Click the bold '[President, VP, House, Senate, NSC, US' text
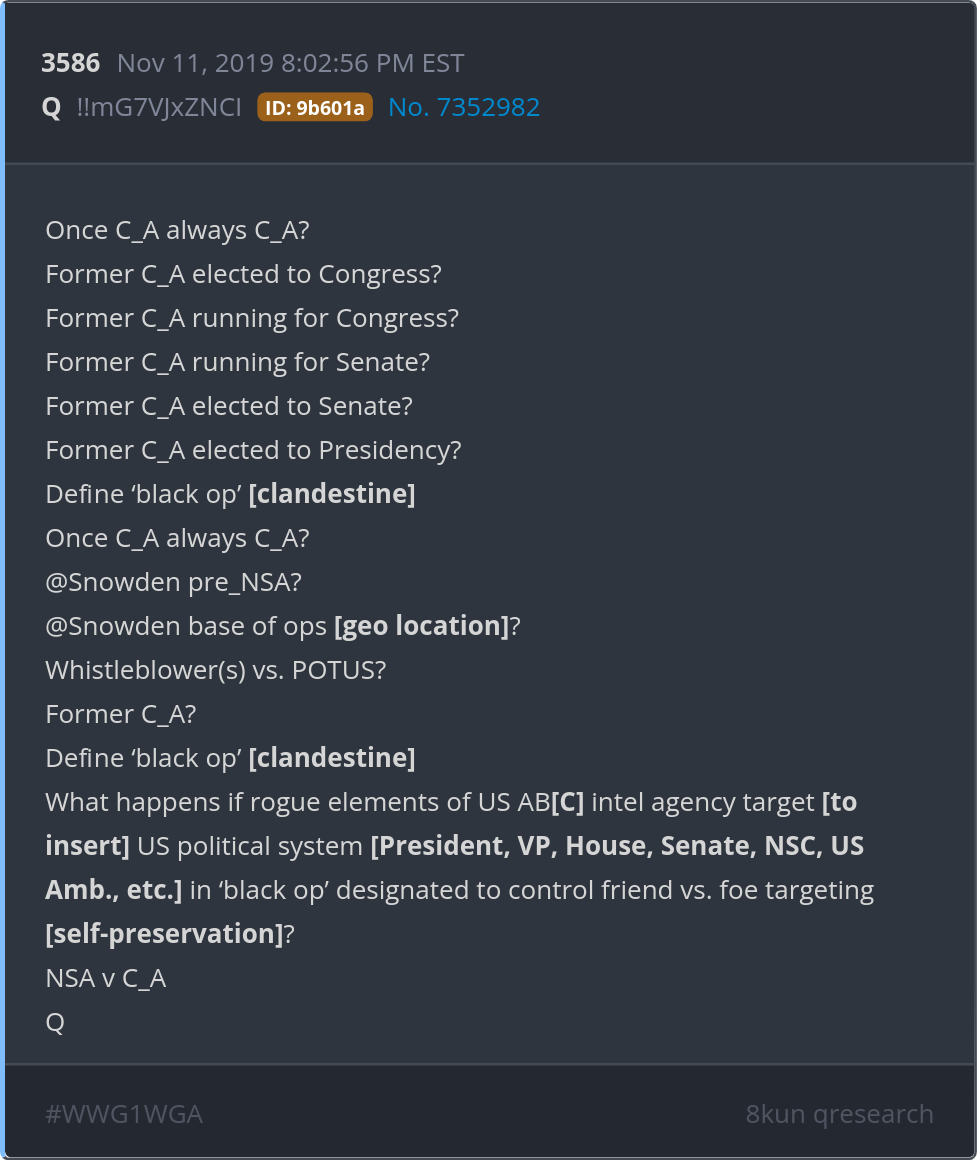Image resolution: width=978 pixels, height=1160 pixels. pyautogui.click(x=617, y=846)
